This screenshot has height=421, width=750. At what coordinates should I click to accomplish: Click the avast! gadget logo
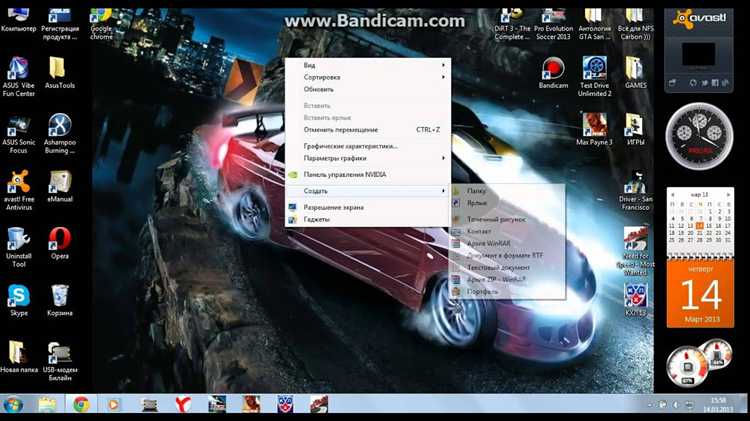point(699,20)
